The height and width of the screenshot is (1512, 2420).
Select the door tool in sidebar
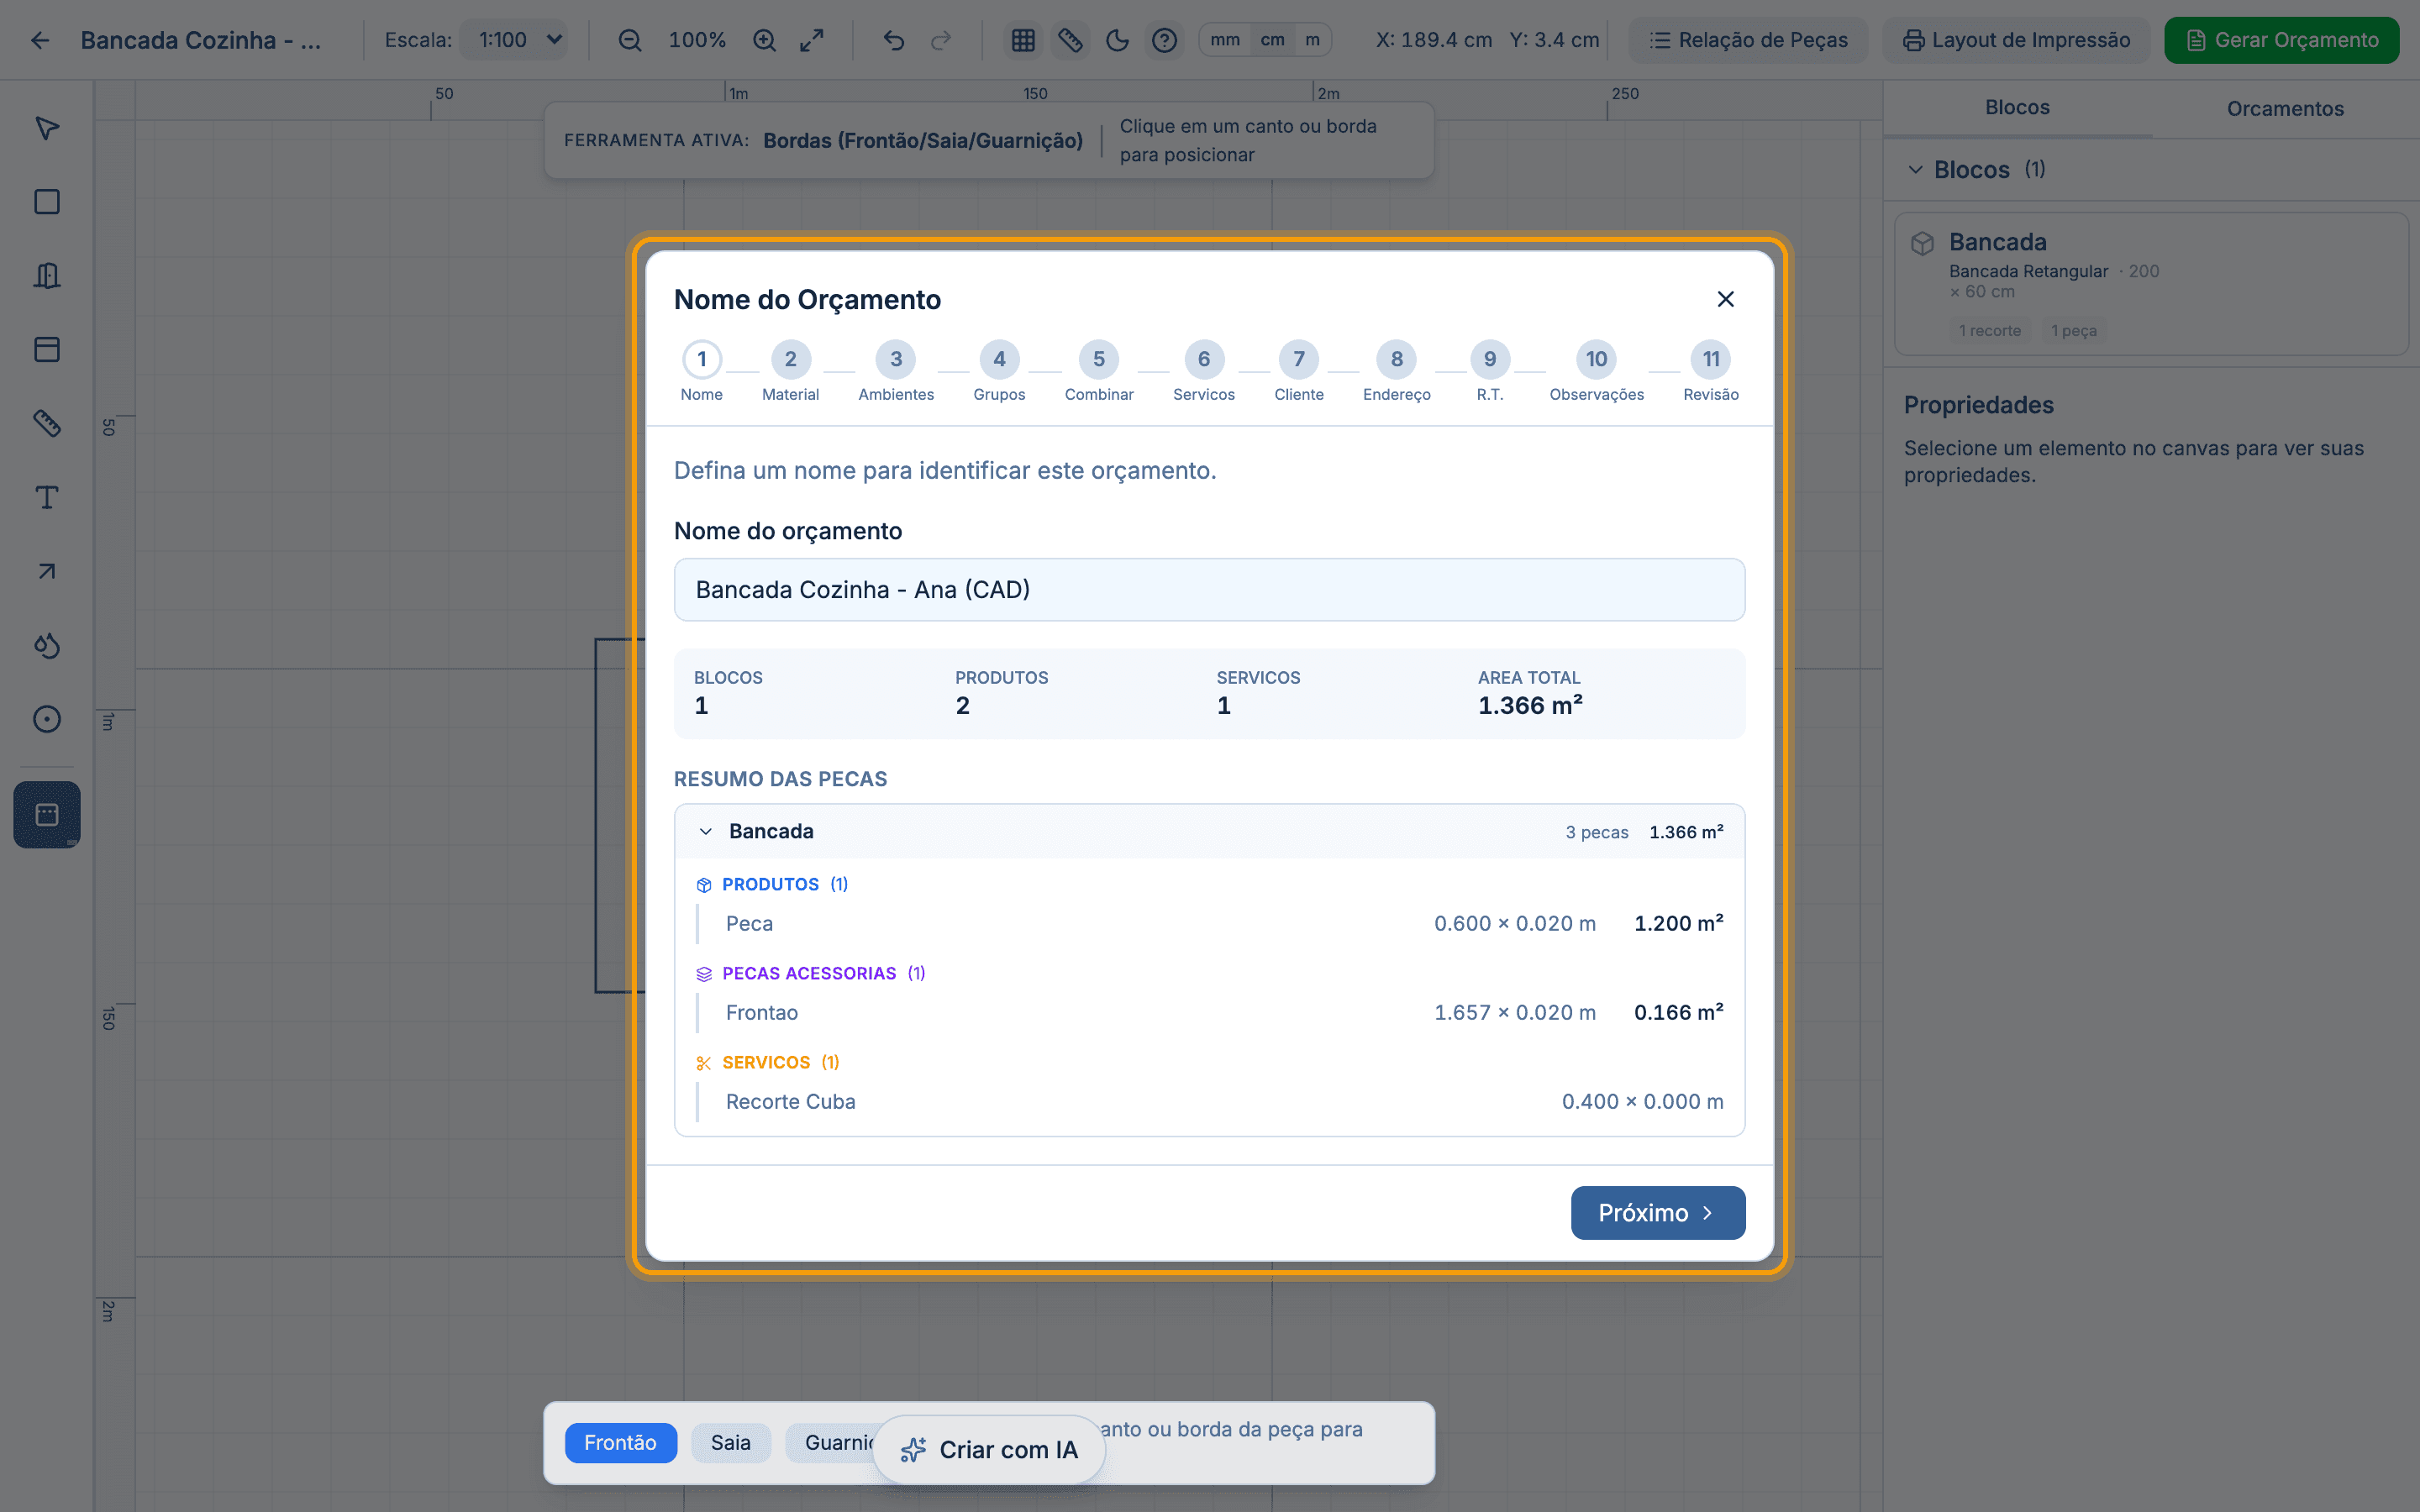[x=47, y=276]
